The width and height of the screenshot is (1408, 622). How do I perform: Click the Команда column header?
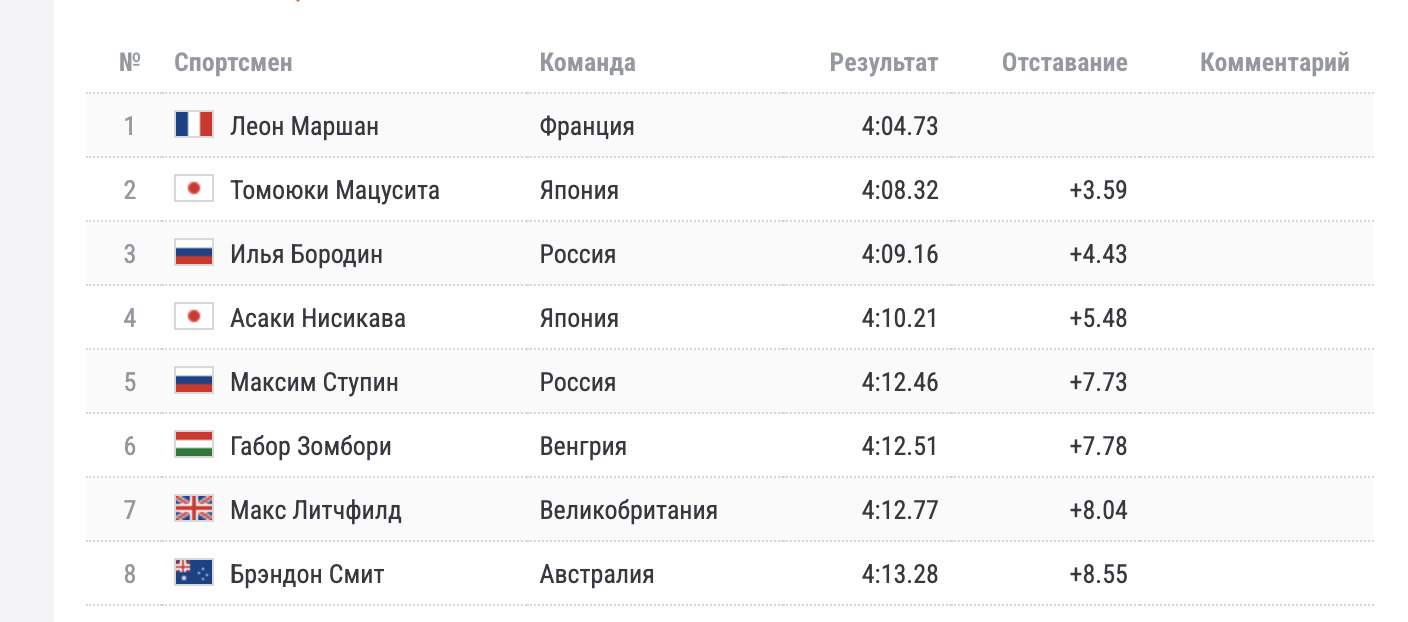pyautogui.click(x=587, y=62)
